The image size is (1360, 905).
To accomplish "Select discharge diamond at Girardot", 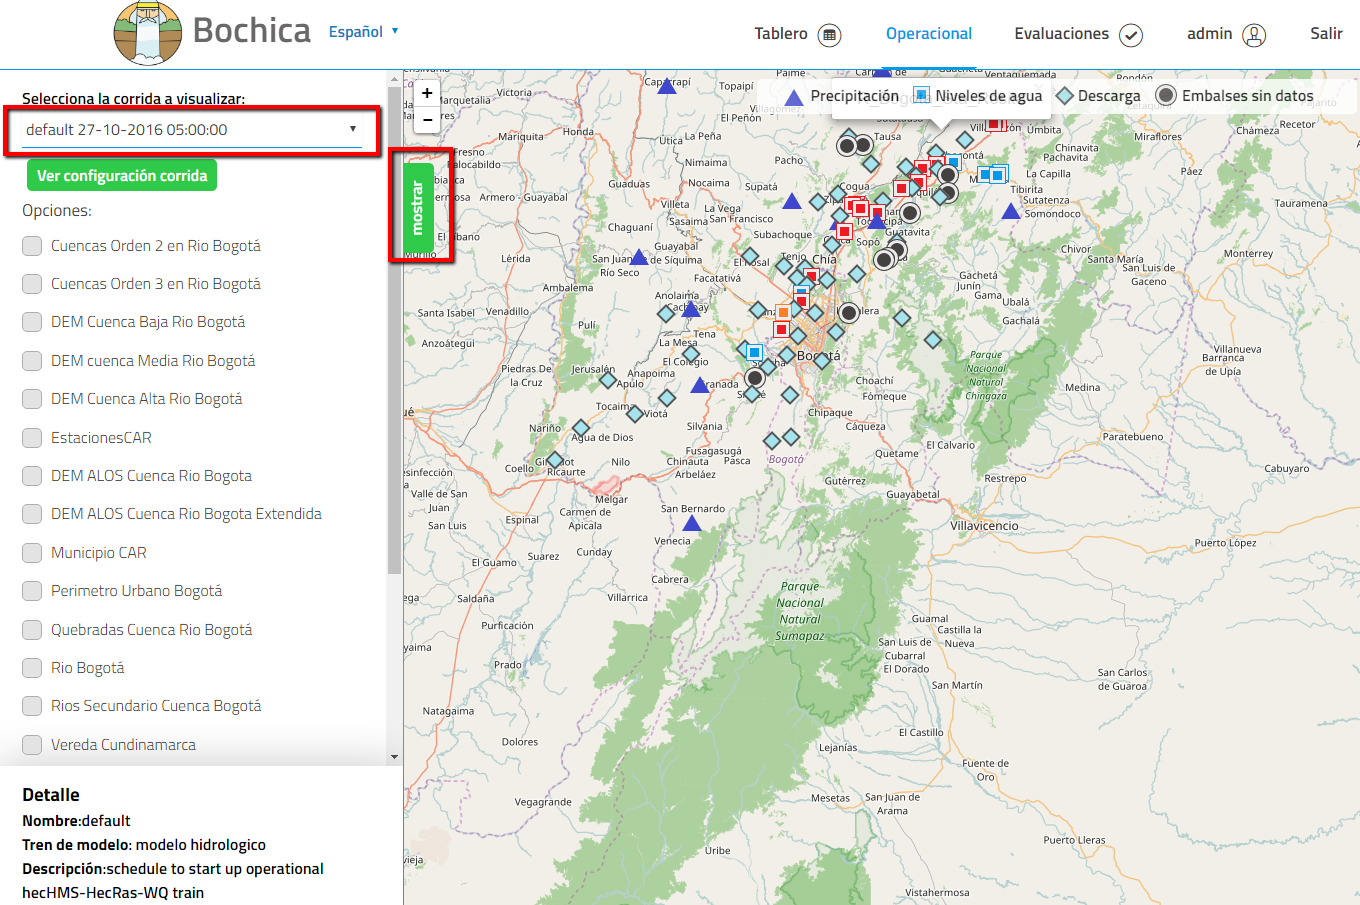I will (555, 461).
